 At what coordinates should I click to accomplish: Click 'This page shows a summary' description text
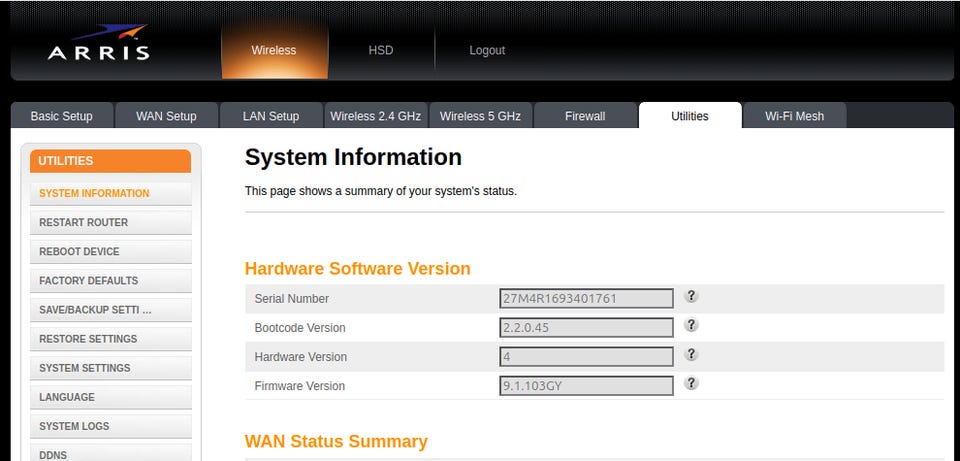pyautogui.click(x=381, y=191)
